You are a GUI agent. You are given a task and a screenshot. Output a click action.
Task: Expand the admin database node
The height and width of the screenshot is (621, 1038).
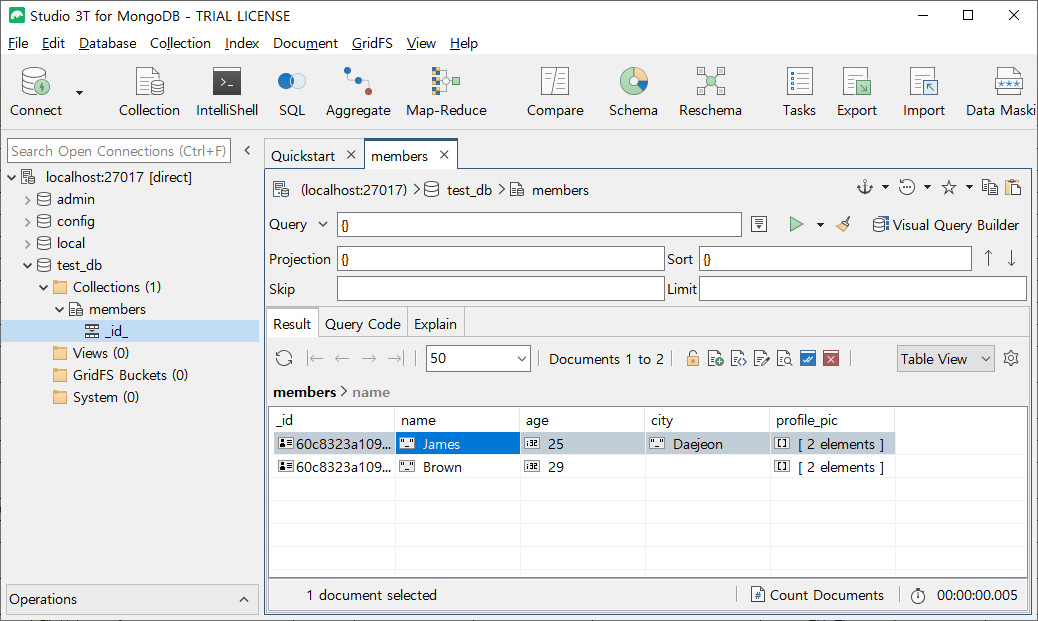tap(27, 199)
